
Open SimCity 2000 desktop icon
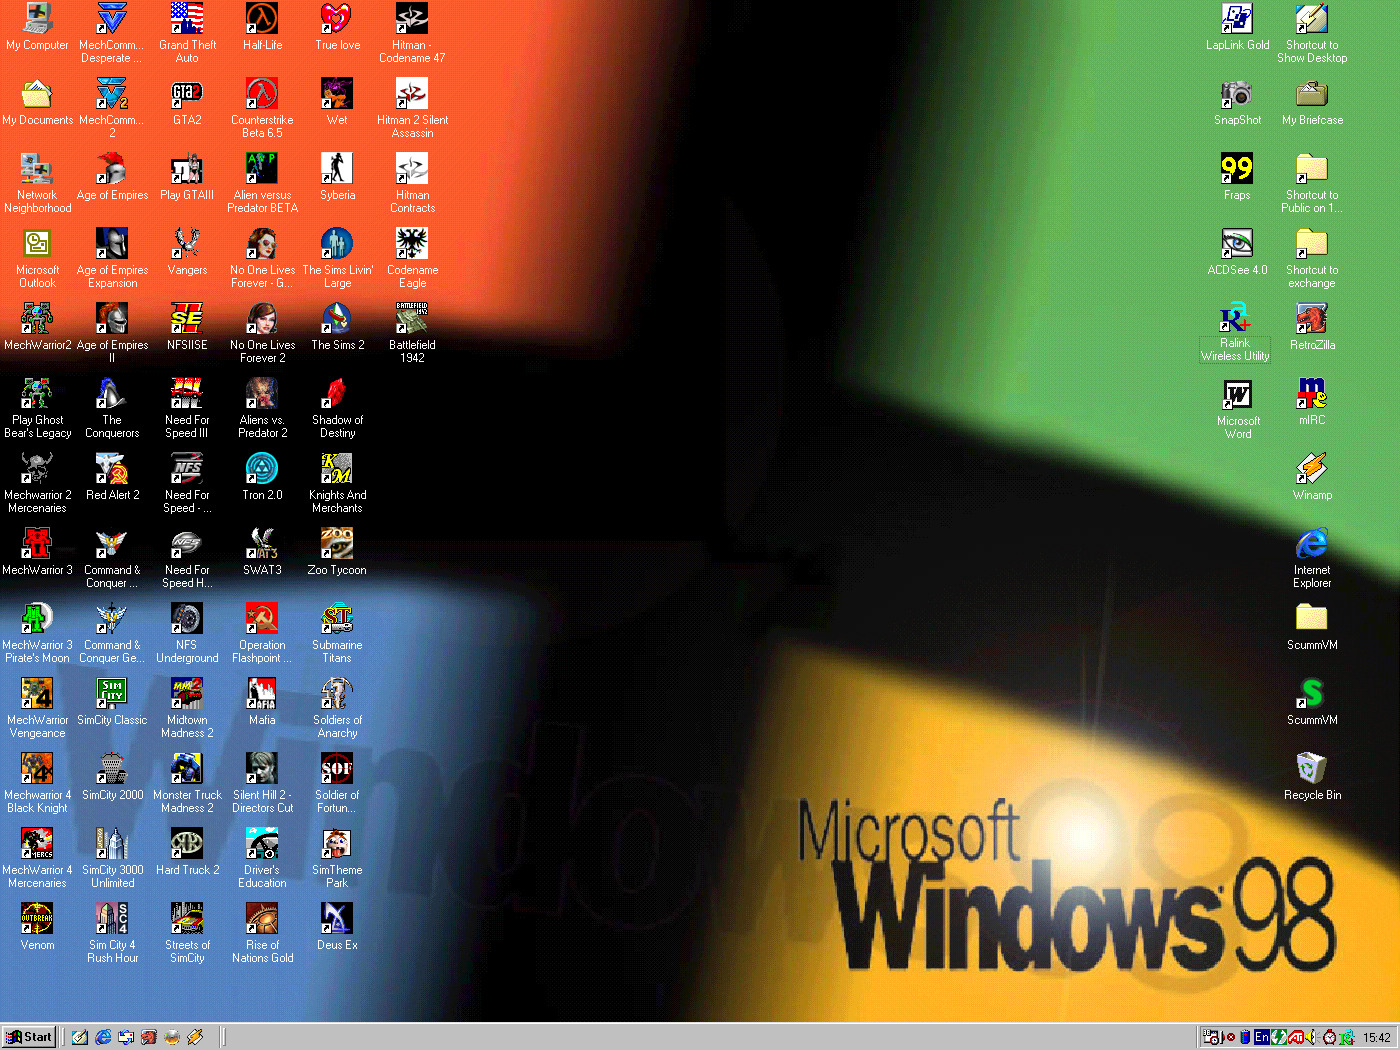coord(112,777)
